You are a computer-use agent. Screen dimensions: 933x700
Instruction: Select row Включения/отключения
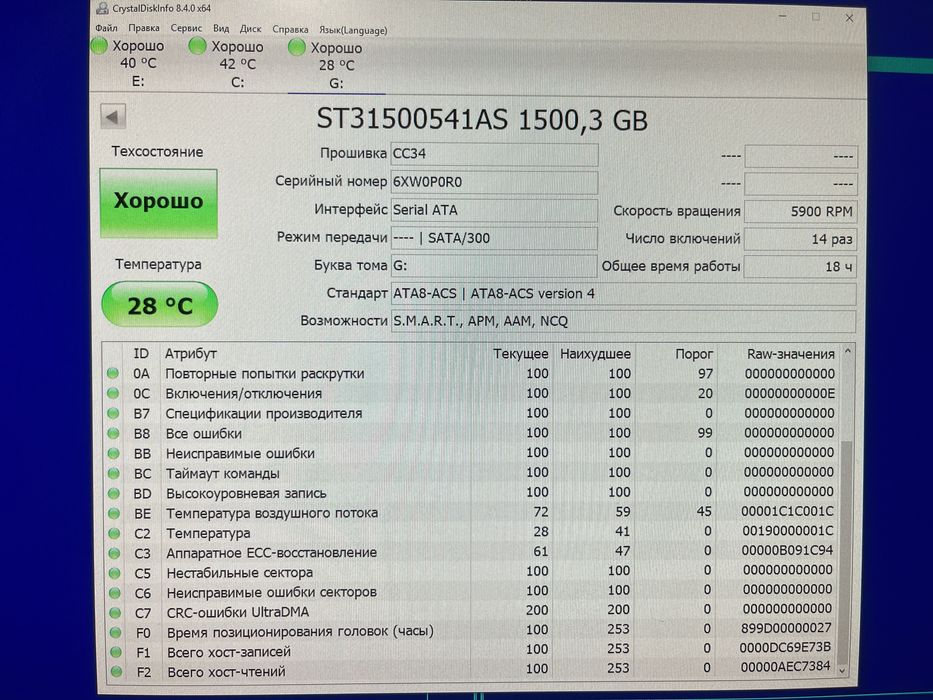coord(470,393)
